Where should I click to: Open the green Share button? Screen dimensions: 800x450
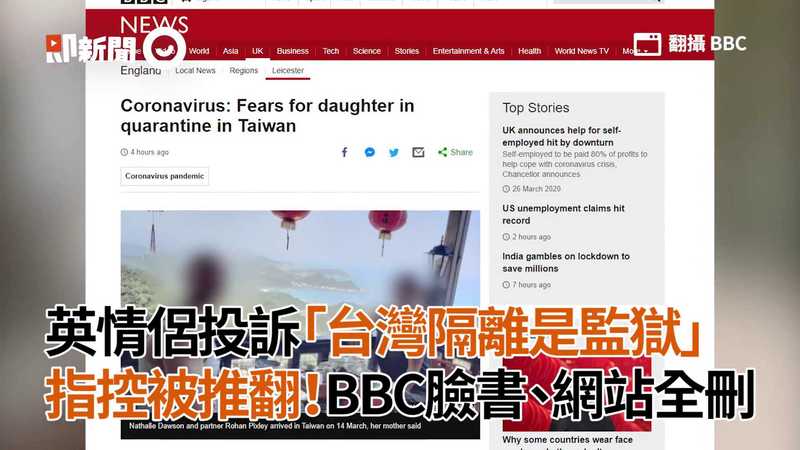coord(455,152)
